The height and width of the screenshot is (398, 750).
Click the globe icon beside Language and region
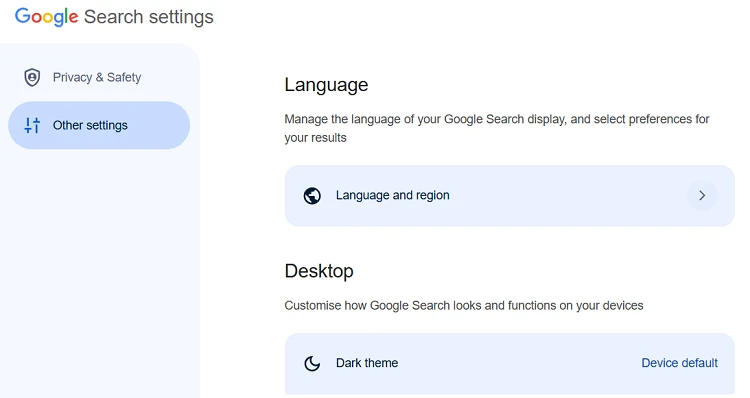pos(312,196)
